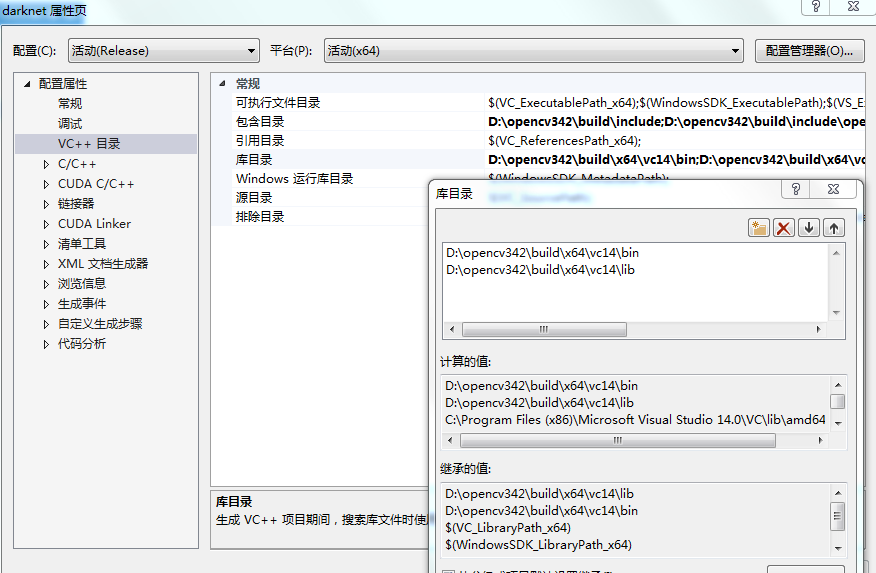Viewport: 876px width, 573px height.
Task: Click up scroll arrow in 继承的值 list
Action: (838, 493)
